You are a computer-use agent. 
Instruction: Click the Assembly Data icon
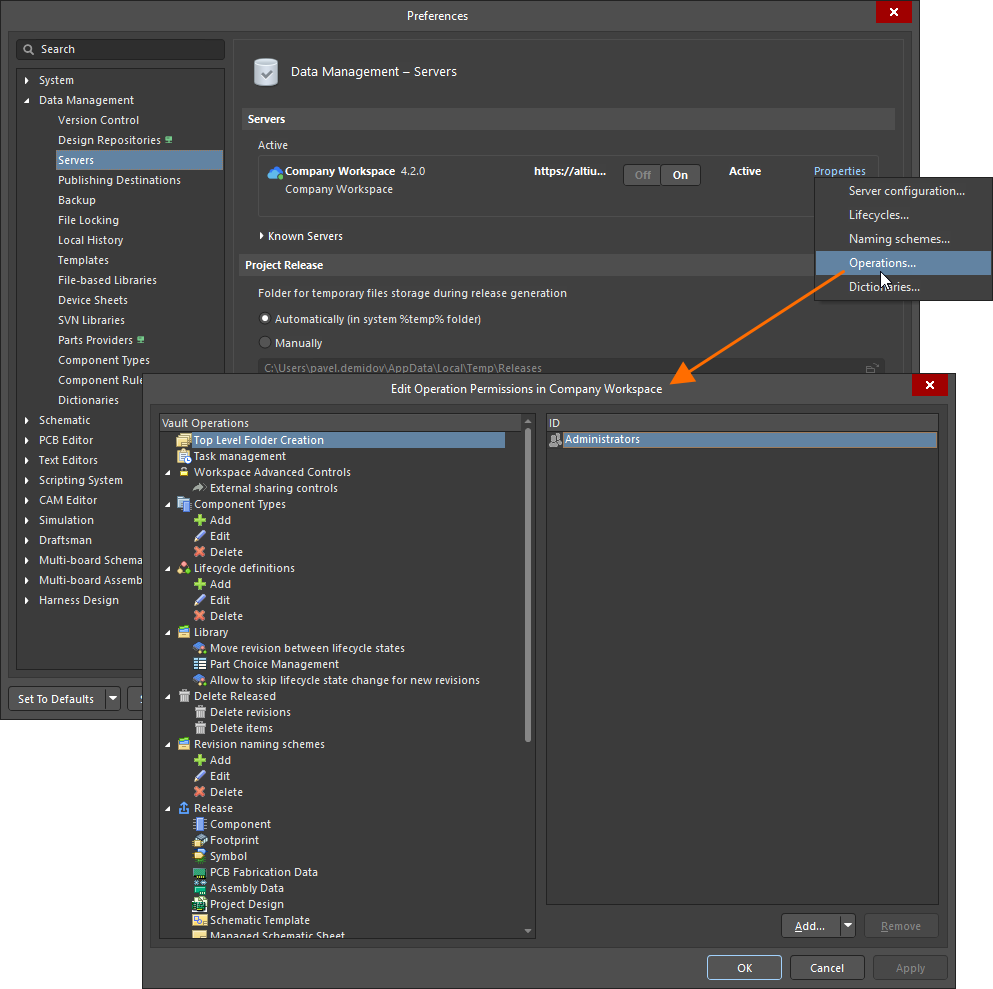click(x=199, y=888)
